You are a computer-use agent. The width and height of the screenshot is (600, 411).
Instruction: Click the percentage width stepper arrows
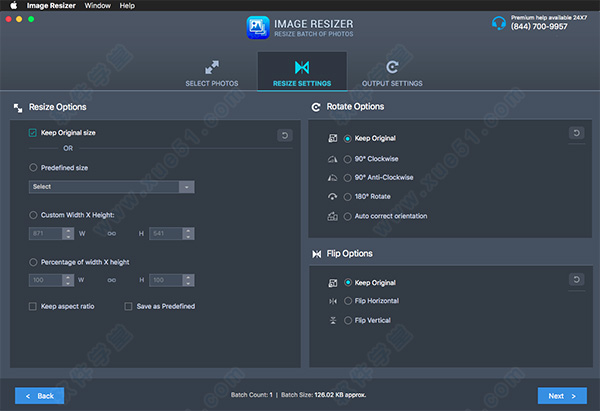click(68, 280)
